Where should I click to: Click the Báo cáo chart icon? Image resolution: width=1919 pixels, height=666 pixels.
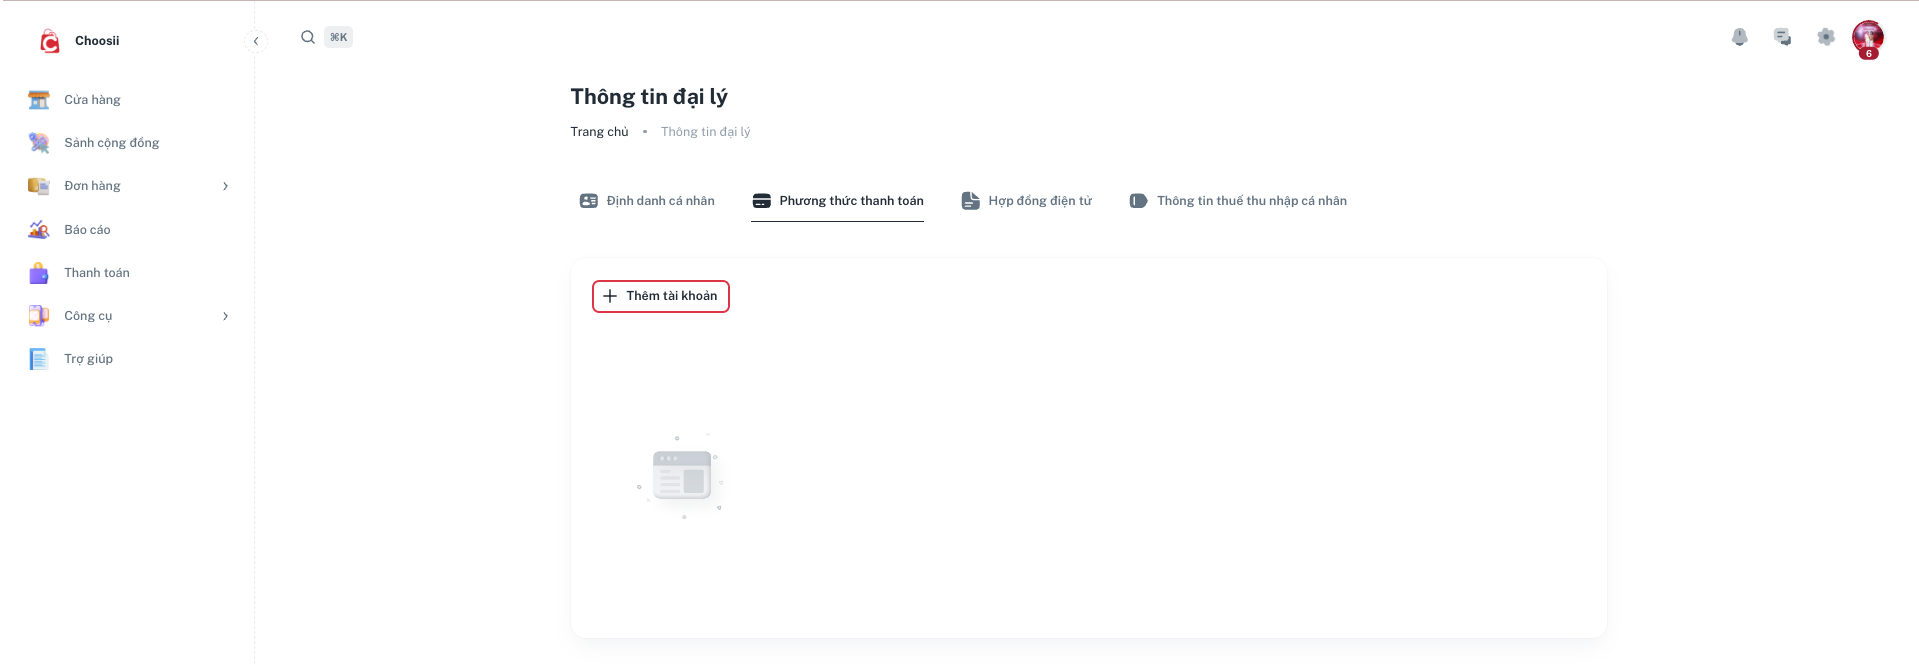tap(39, 230)
